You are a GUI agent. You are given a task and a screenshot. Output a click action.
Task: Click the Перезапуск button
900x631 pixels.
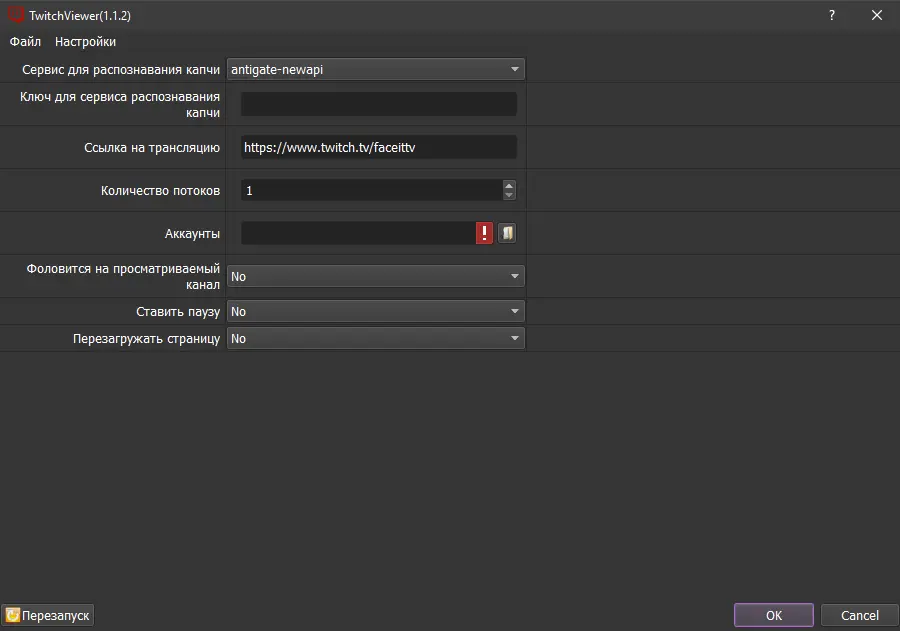tap(48, 615)
